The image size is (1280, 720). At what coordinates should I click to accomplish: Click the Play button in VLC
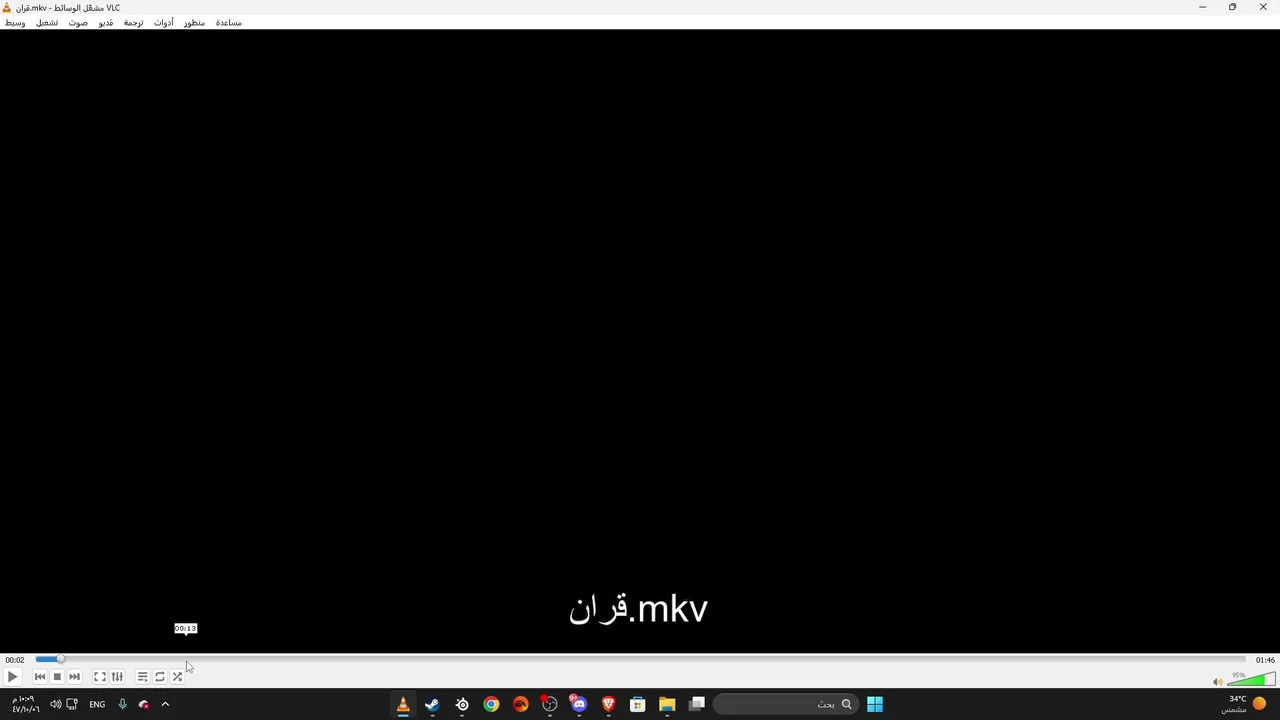click(x=12, y=677)
